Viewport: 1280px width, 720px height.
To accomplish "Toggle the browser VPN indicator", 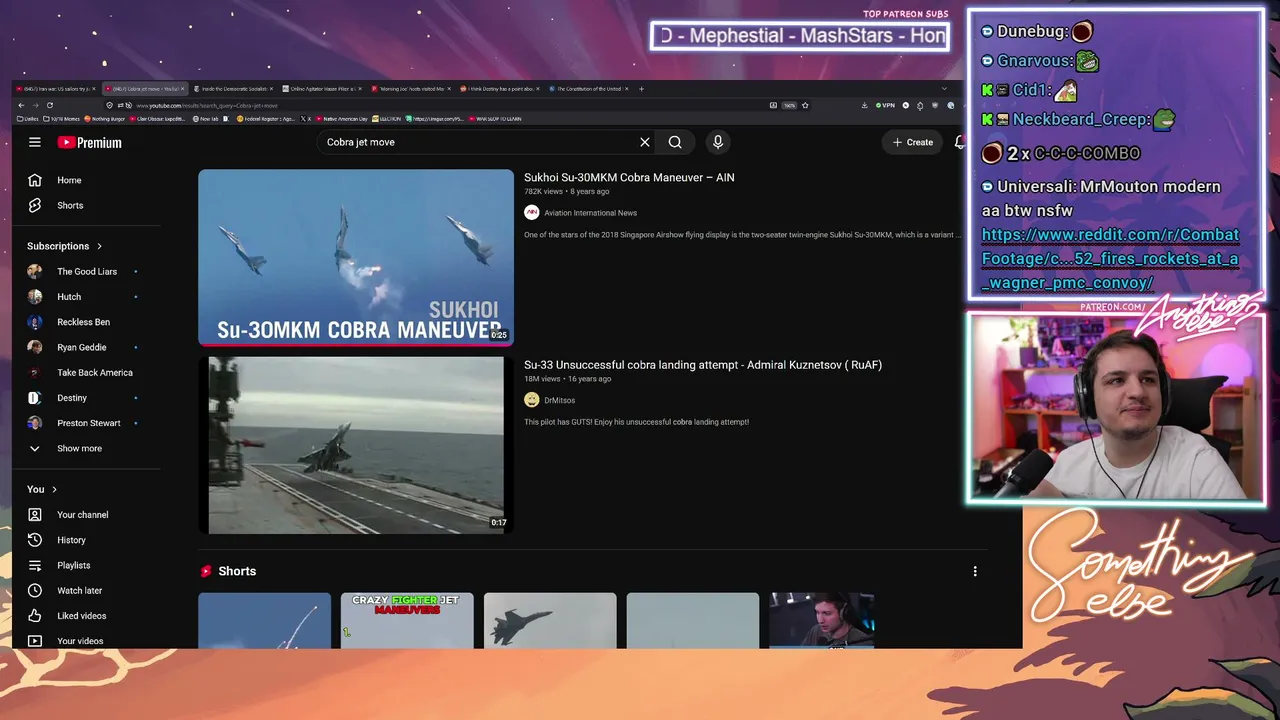I will tap(884, 105).
